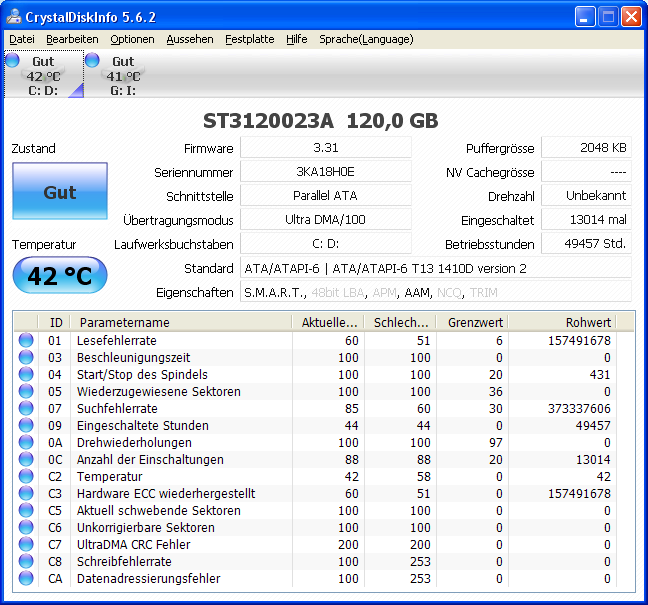Click the blue orb on G: I: tab
This screenshot has height=605, width=648.
[92, 60]
